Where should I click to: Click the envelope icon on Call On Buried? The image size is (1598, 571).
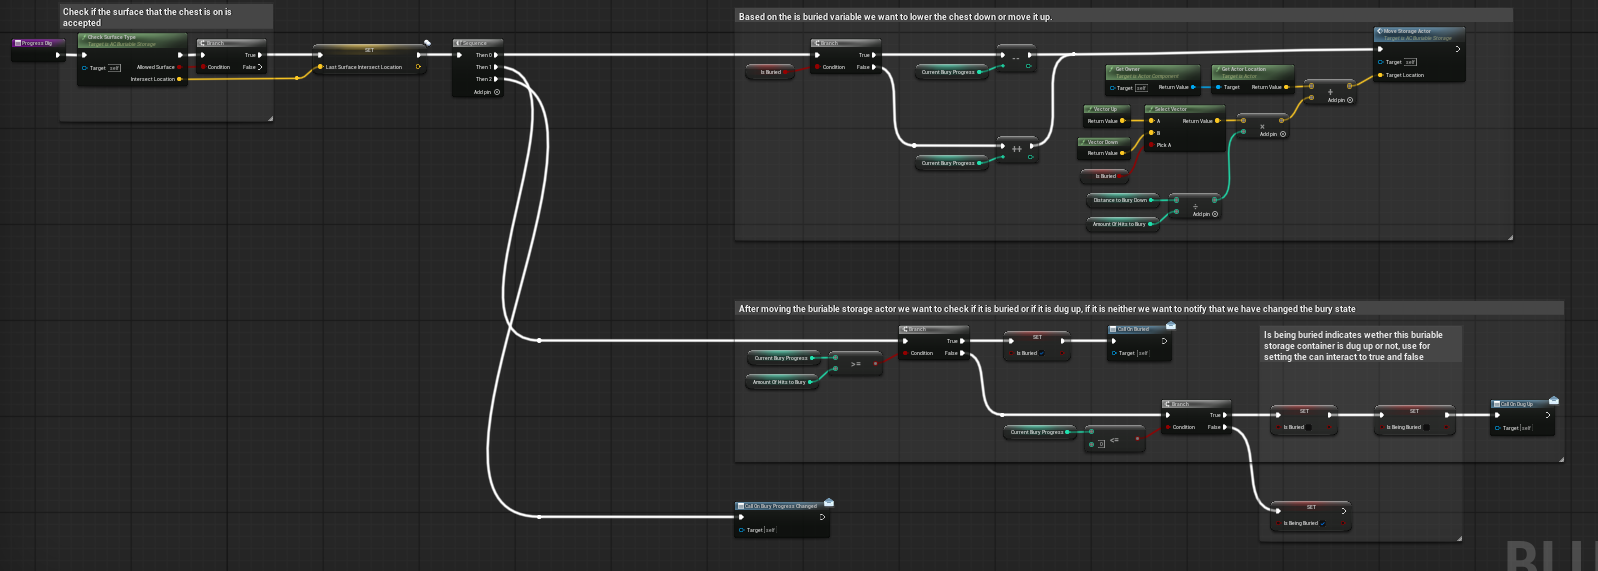tap(1170, 325)
